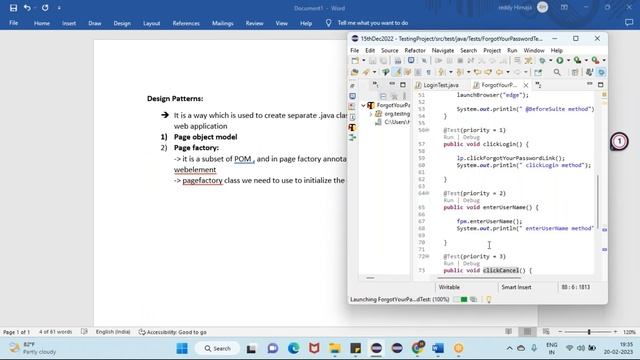
Task: Click the Word zoom slider handle
Action: 589,332
